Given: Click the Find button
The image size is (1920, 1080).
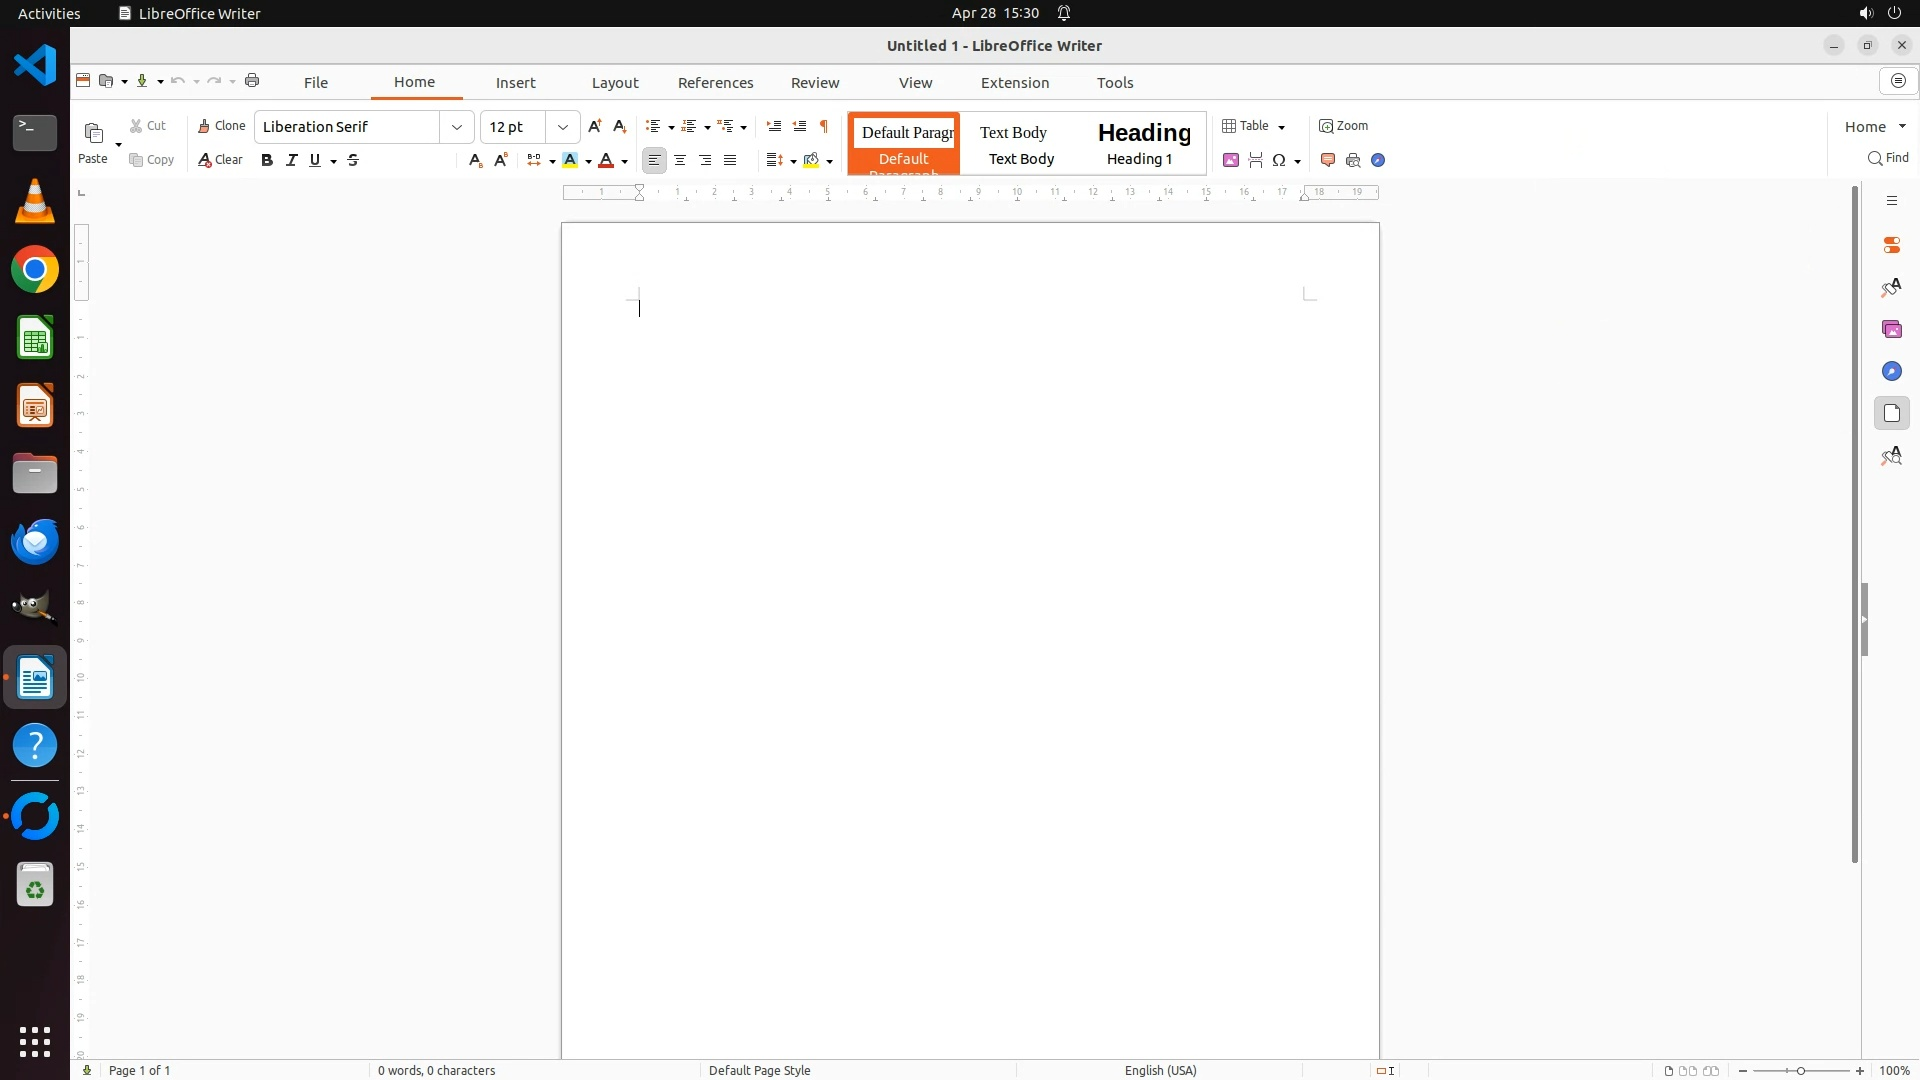Looking at the screenshot, I should pos(1888,158).
